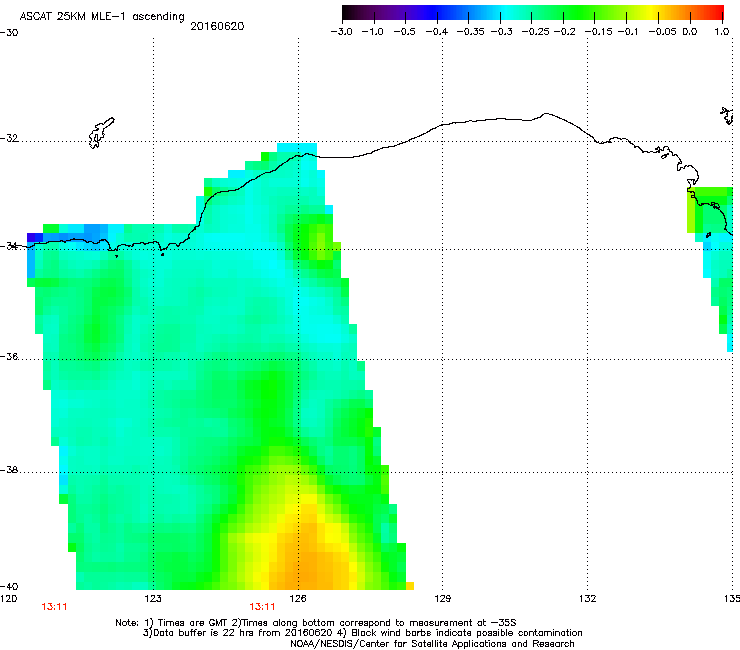Click the -30 latitude axis label

click(x=9, y=33)
